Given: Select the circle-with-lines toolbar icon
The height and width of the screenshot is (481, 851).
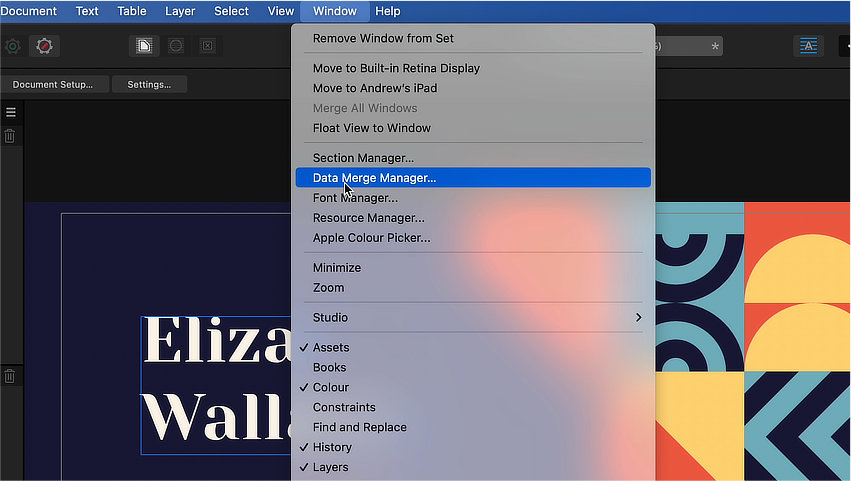Looking at the screenshot, I should pyautogui.click(x=176, y=46).
